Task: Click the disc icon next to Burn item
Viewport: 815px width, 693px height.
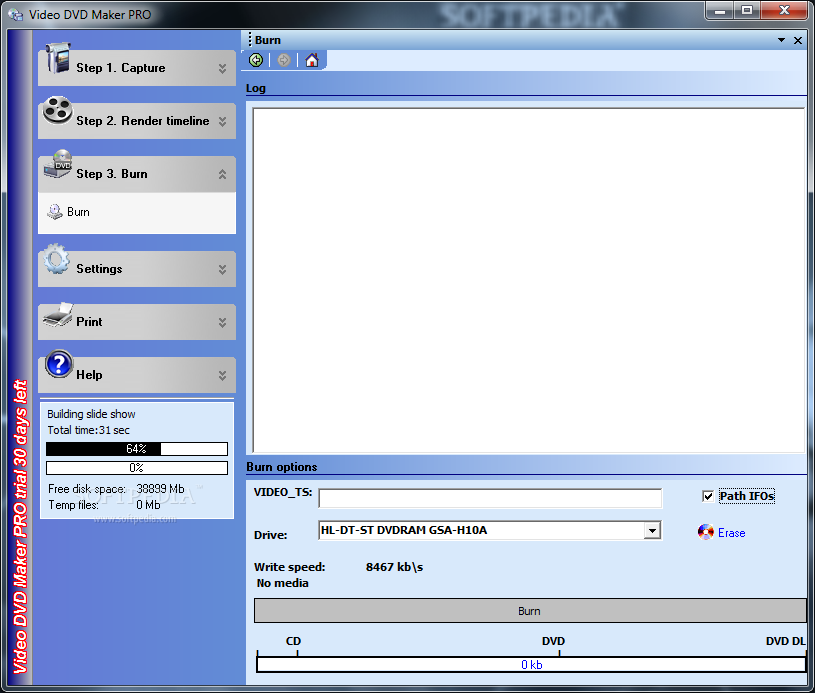Action: [55, 212]
